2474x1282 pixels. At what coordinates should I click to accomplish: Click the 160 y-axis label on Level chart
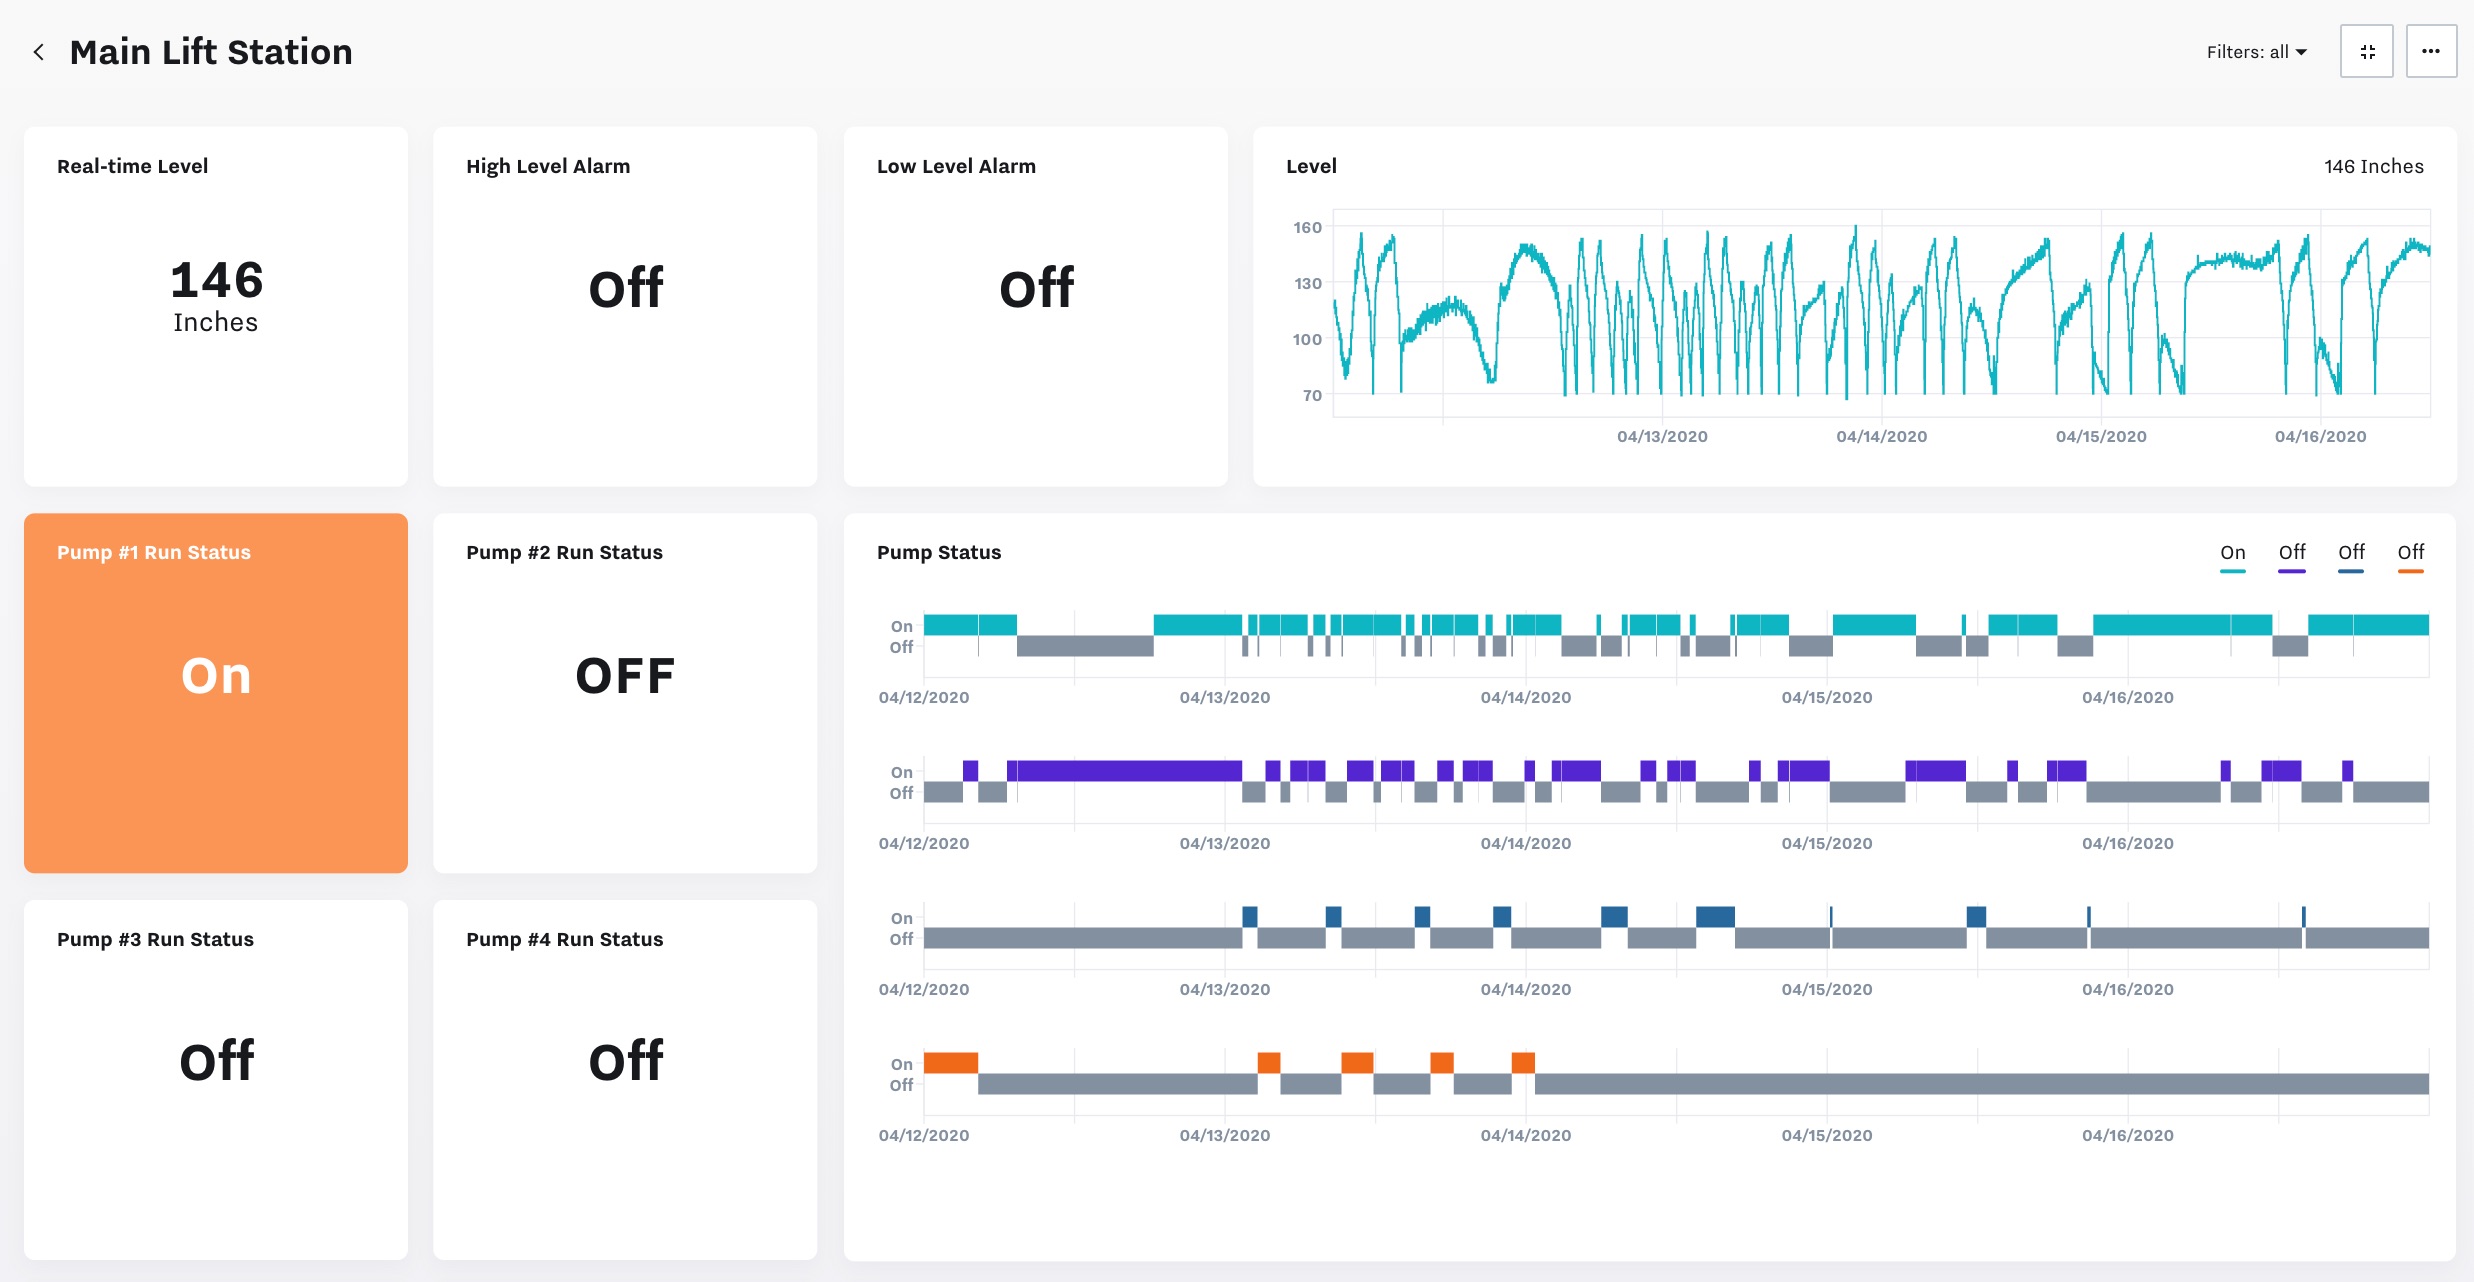1307,227
